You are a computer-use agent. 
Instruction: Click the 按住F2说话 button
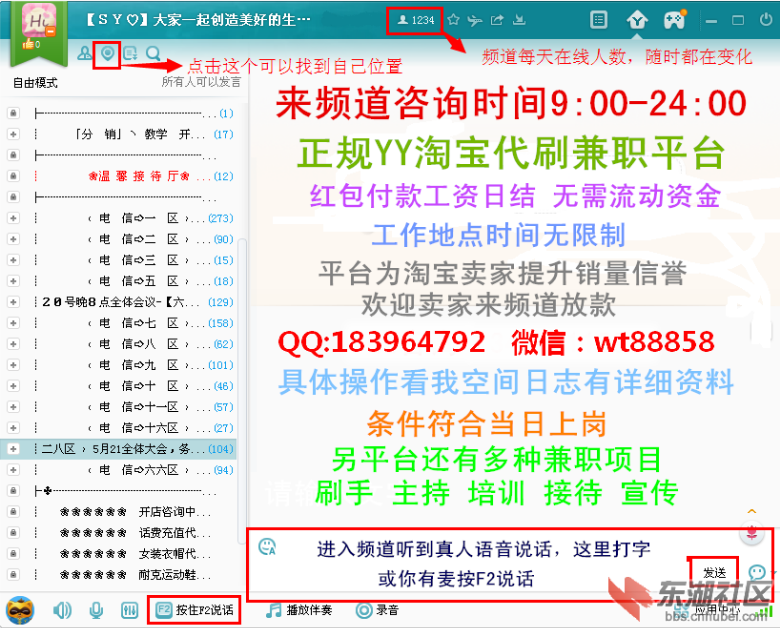(x=194, y=610)
